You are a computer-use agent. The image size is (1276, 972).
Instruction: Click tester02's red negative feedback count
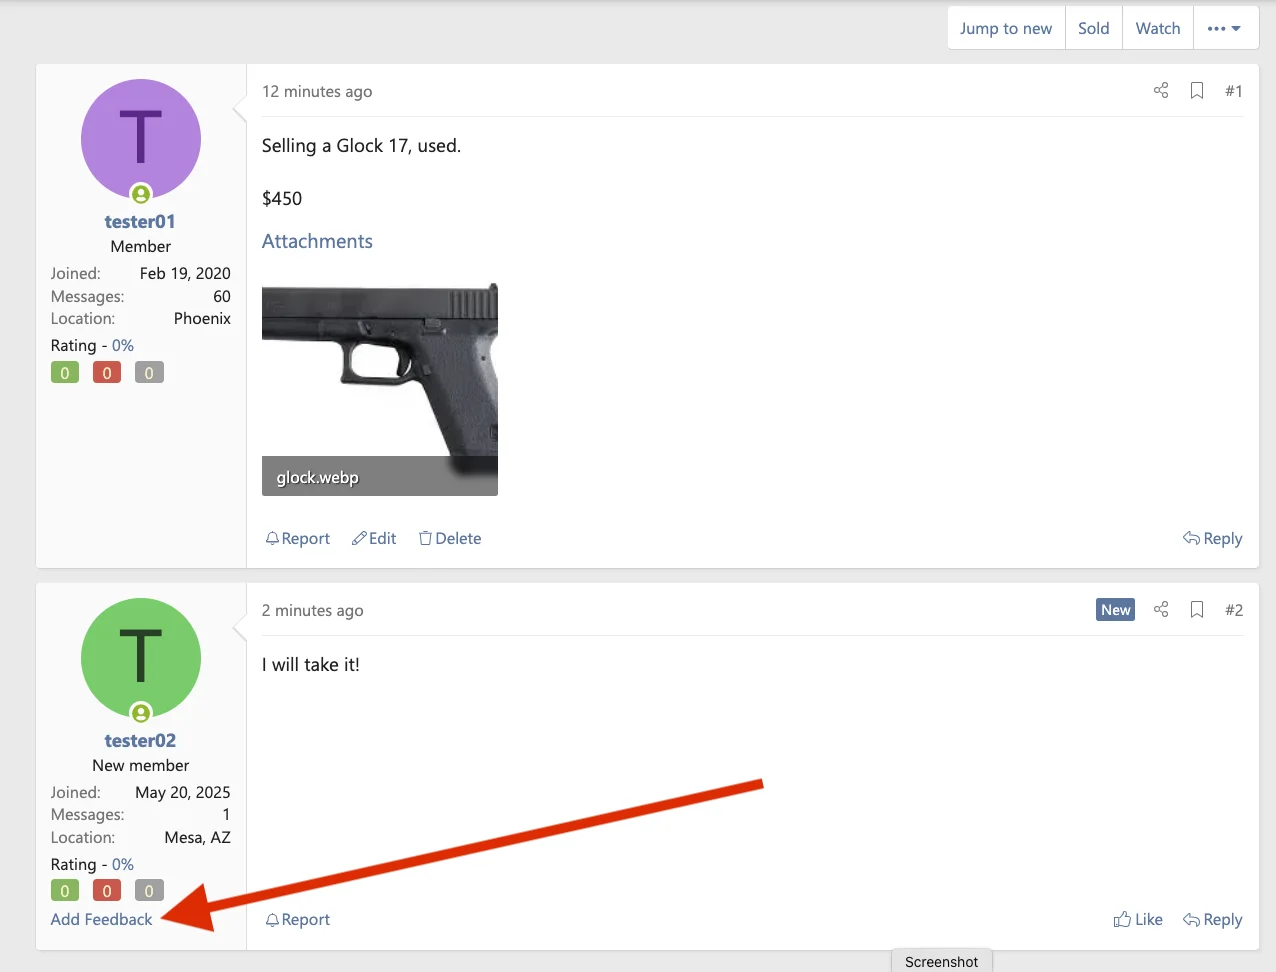pos(107,891)
